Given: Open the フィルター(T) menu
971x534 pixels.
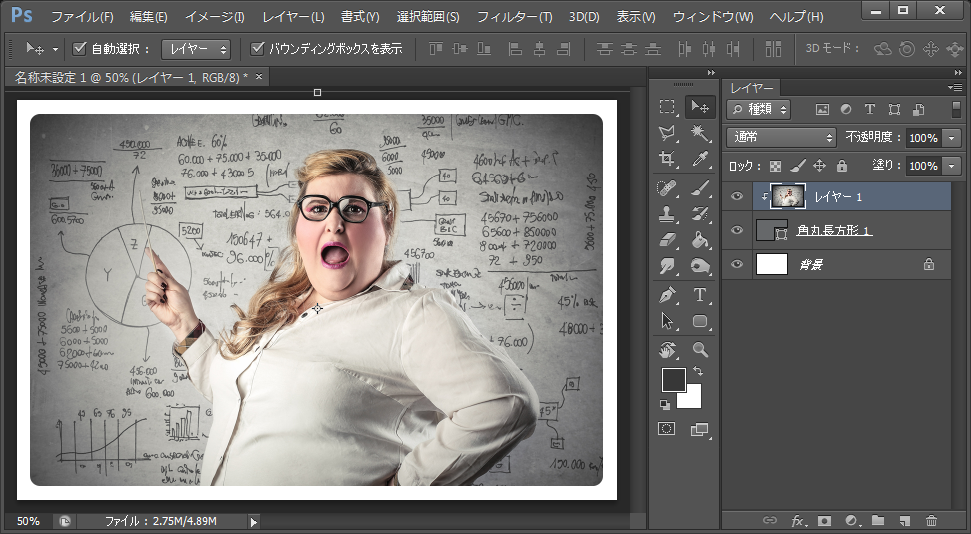Looking at the screenshot, I should pyautogui.click(x=514, y=17).
